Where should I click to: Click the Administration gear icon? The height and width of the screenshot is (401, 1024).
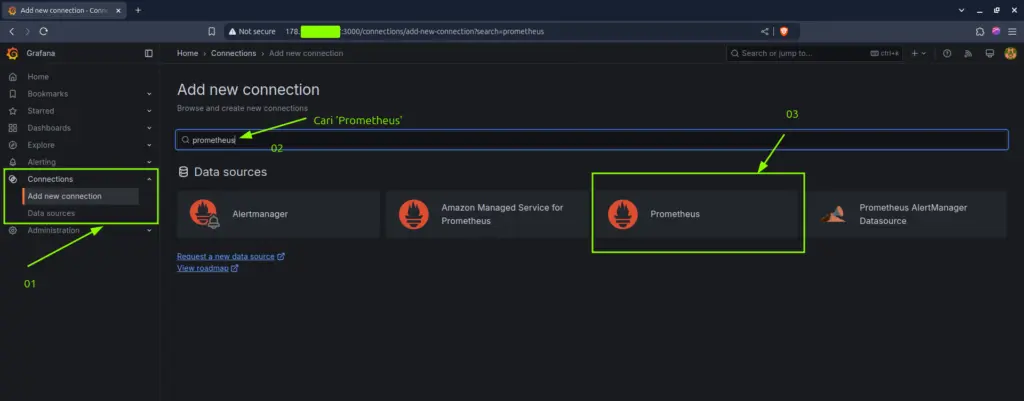12,231
